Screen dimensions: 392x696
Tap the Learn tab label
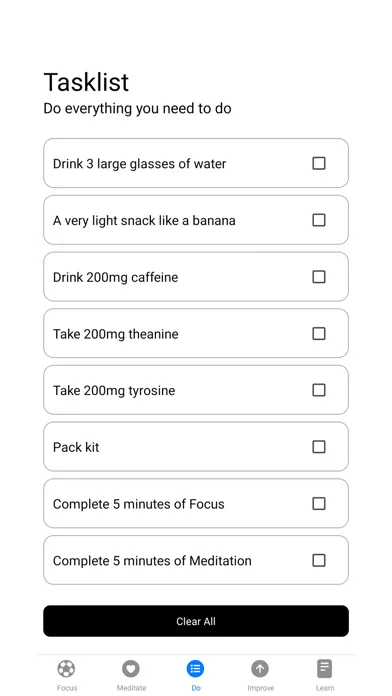click(x=325, y=688)
